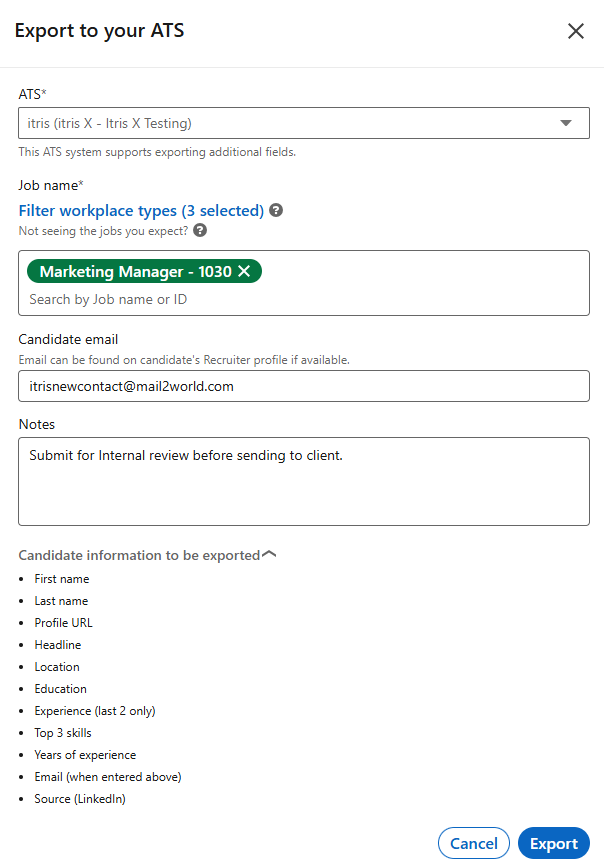This screenshot has height=866, width=604.
Task: Close the Export to your ATS dialog
Action: pyautogui.click(x=576, y=31)
